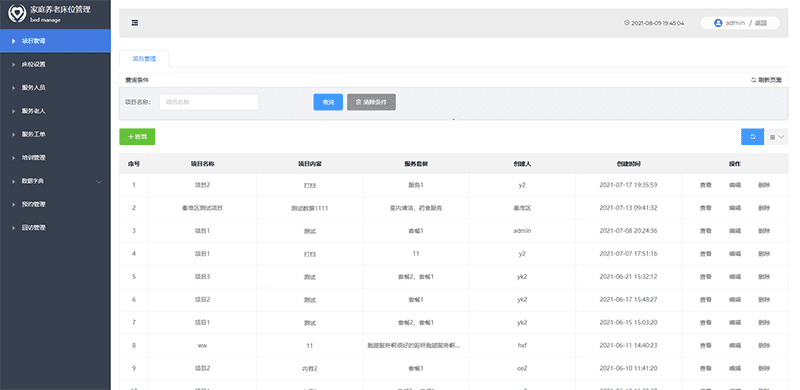Select the 项目管理 page tab
Image resolution: width=800 pixels, height=390 pixels.
point(144,59)
